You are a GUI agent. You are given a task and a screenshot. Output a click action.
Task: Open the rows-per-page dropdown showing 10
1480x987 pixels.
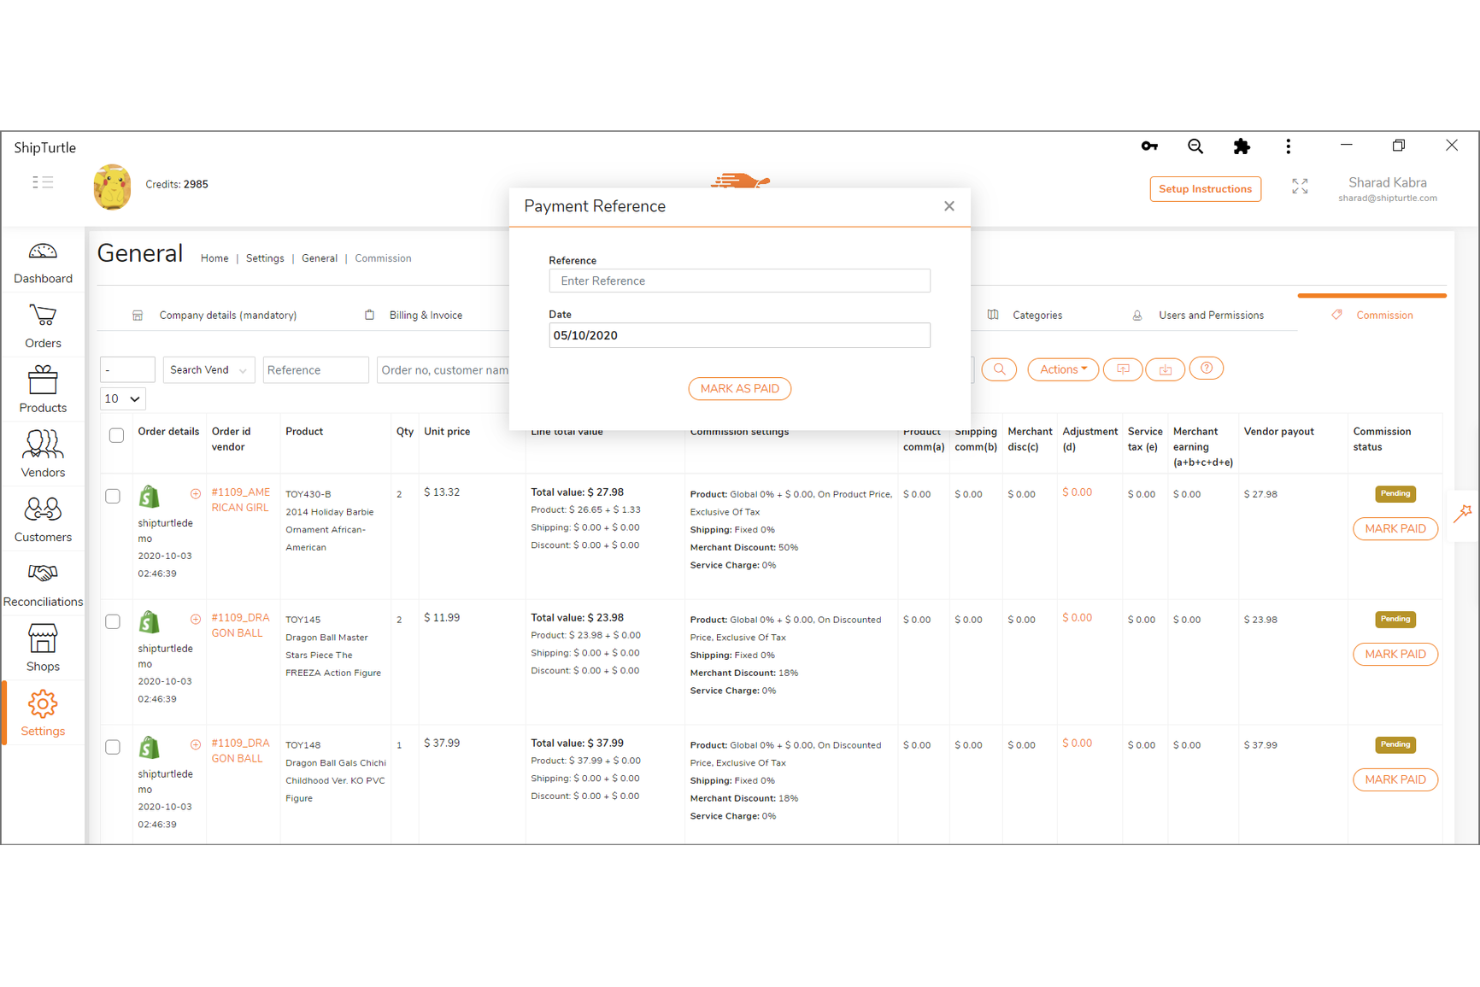[x=121, y=398]
